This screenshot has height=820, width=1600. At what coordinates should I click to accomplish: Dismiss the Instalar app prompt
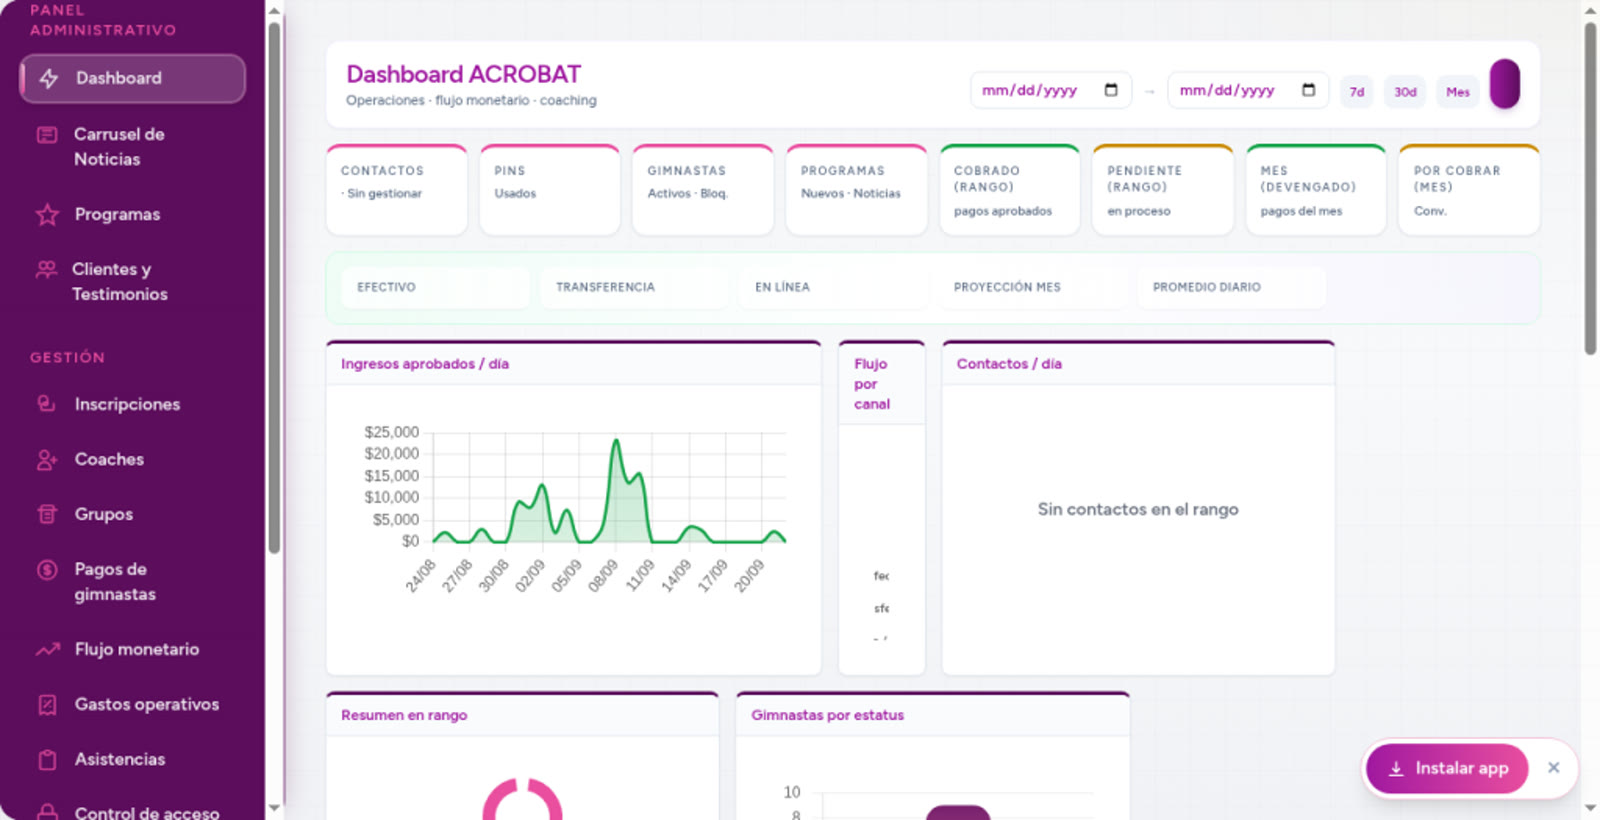(x=1553, y=768)
